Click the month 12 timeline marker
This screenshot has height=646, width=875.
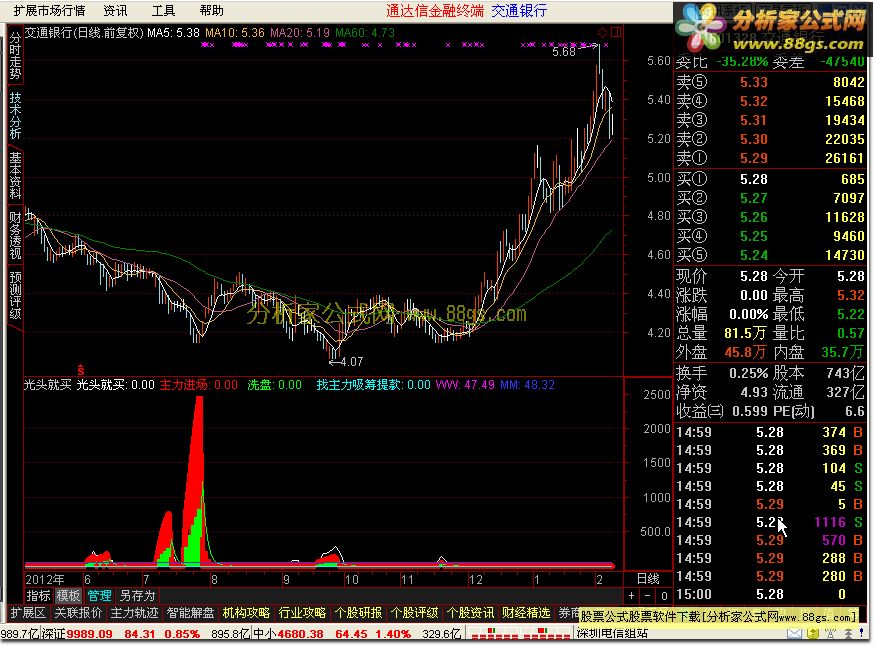pos(475,579)
